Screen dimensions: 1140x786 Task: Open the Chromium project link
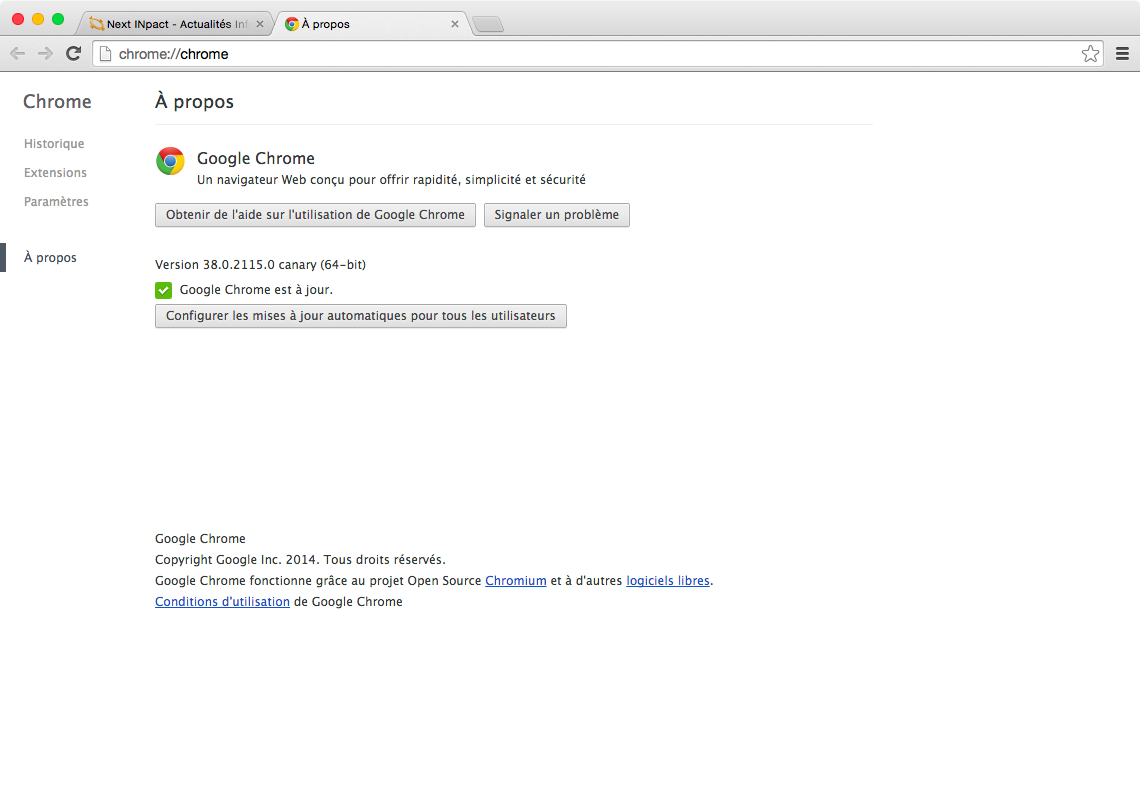[x=515, y=581]
